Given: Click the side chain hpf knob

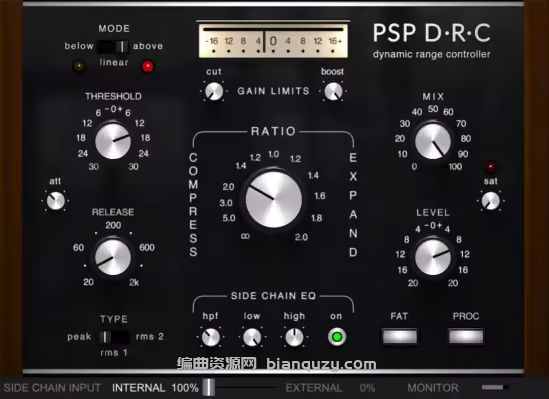Looking at the screenshot, I should [210, 337].
